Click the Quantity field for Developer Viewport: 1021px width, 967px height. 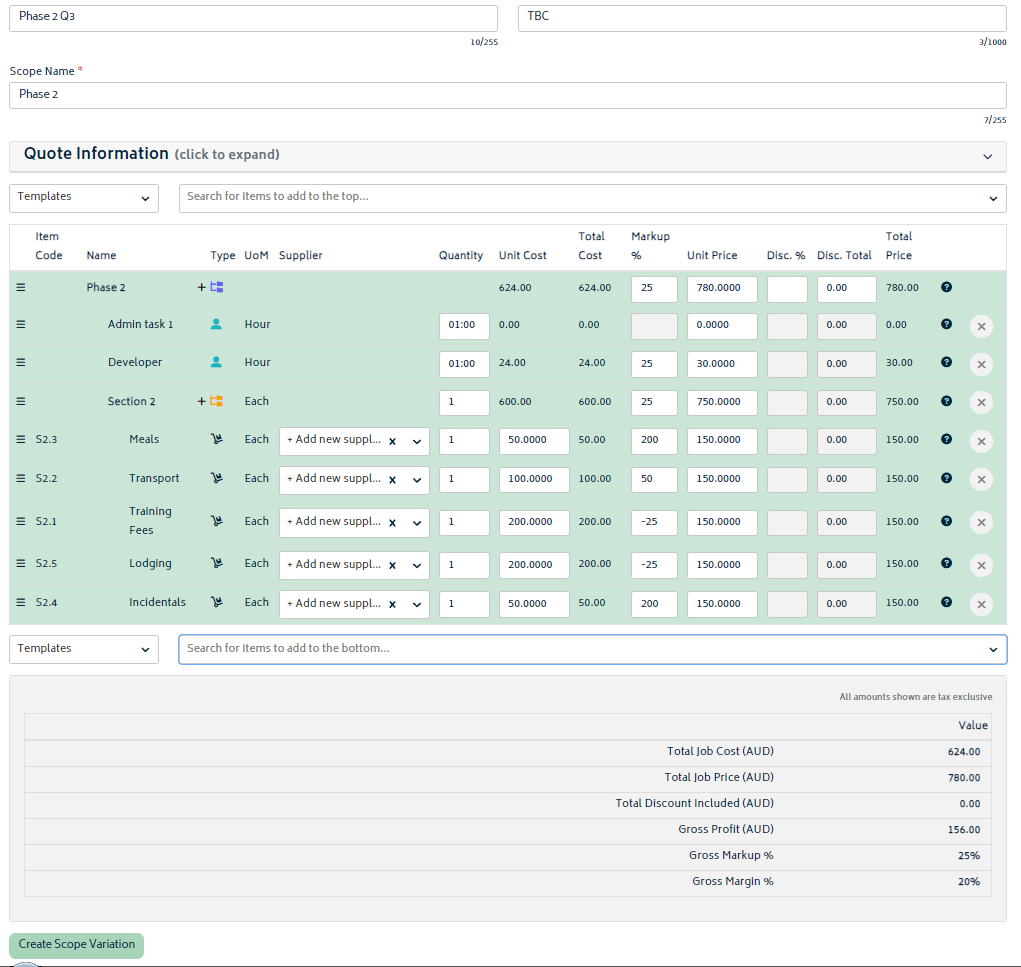coord(464,364)
